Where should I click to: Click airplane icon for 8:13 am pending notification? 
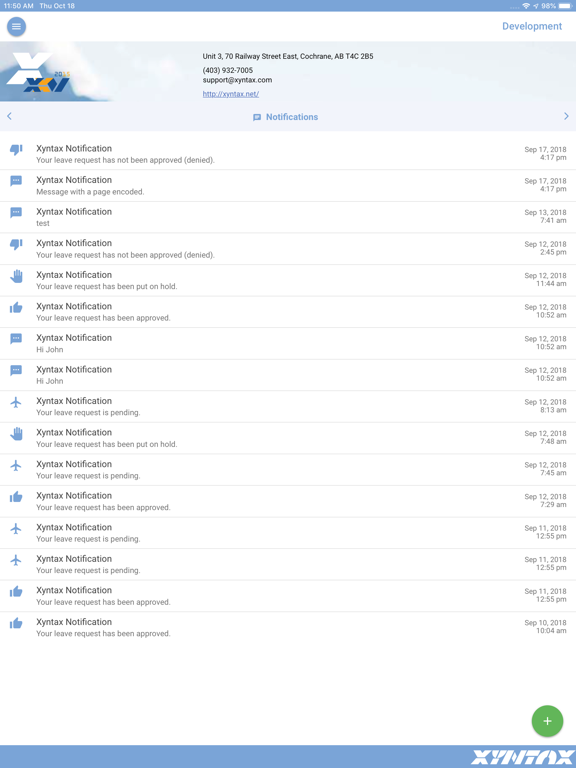16,403
